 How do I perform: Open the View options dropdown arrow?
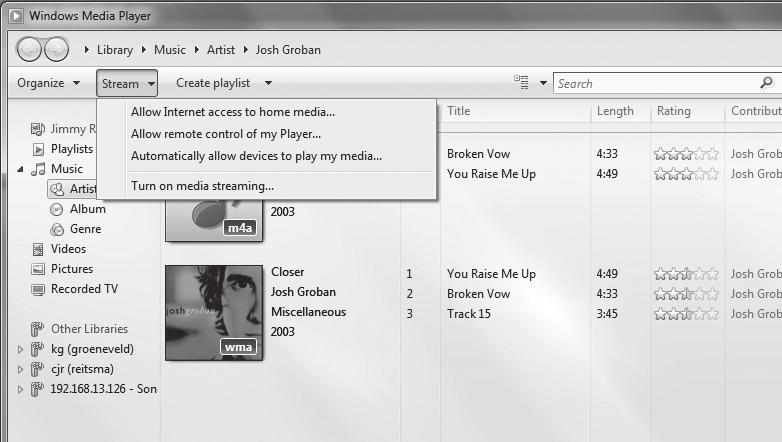543,83
